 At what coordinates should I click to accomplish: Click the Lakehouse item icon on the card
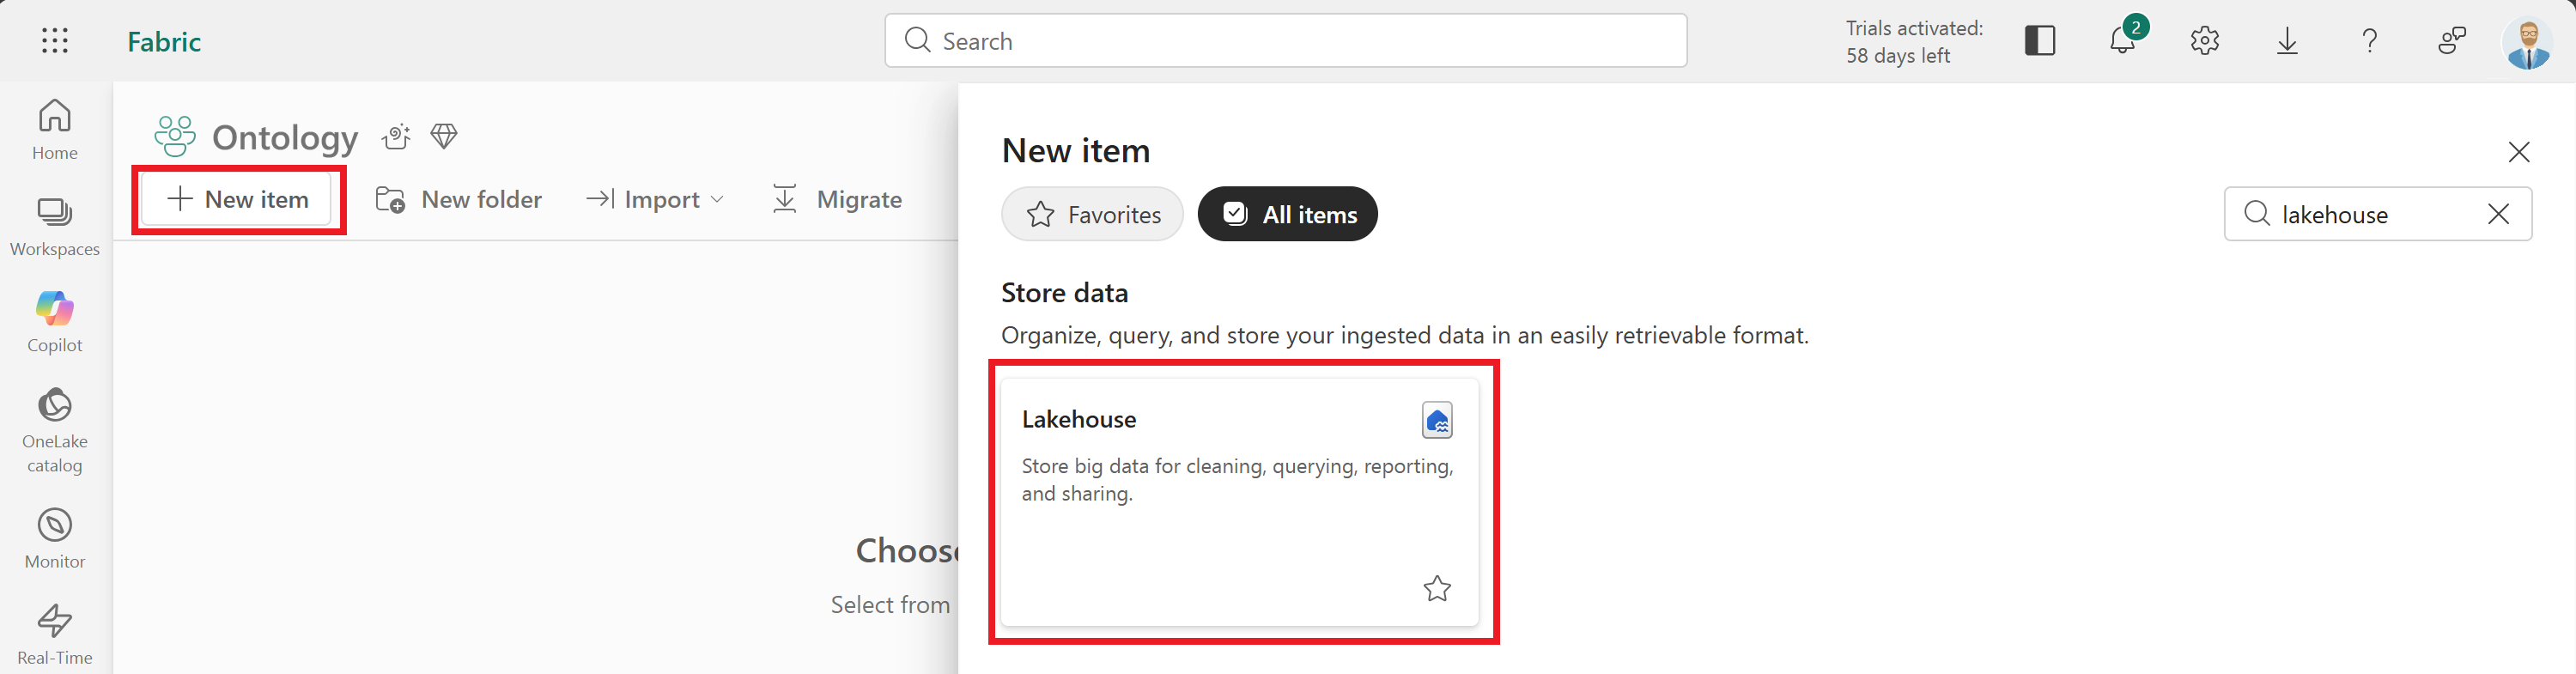pyautogui.click(x=1437, y=420)
